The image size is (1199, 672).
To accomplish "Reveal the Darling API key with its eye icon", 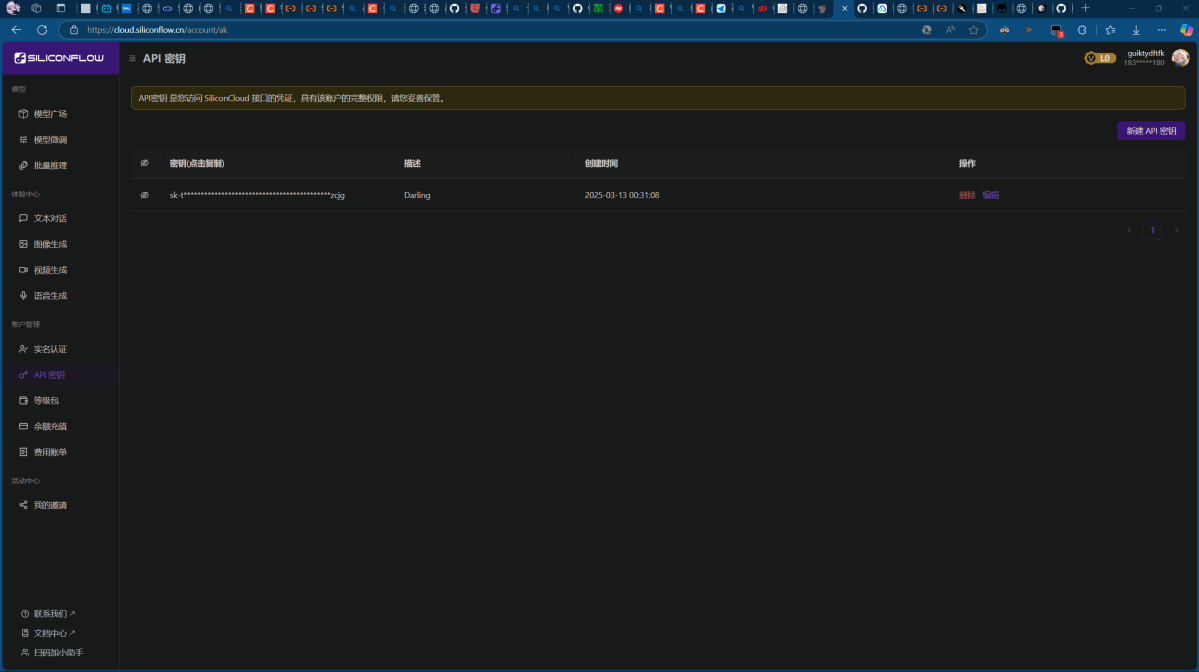I will (x=144, y=195).
